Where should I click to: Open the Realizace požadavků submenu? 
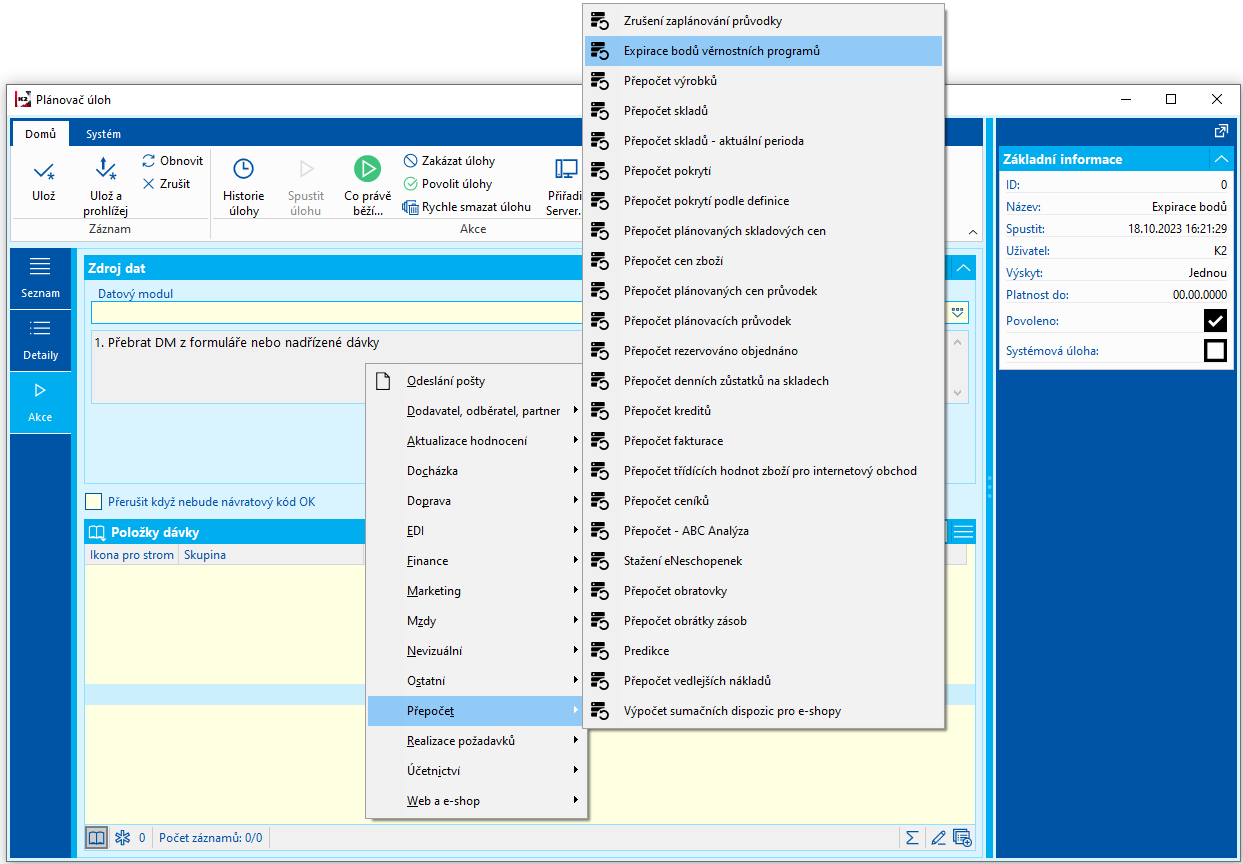[x=476, y=741]
